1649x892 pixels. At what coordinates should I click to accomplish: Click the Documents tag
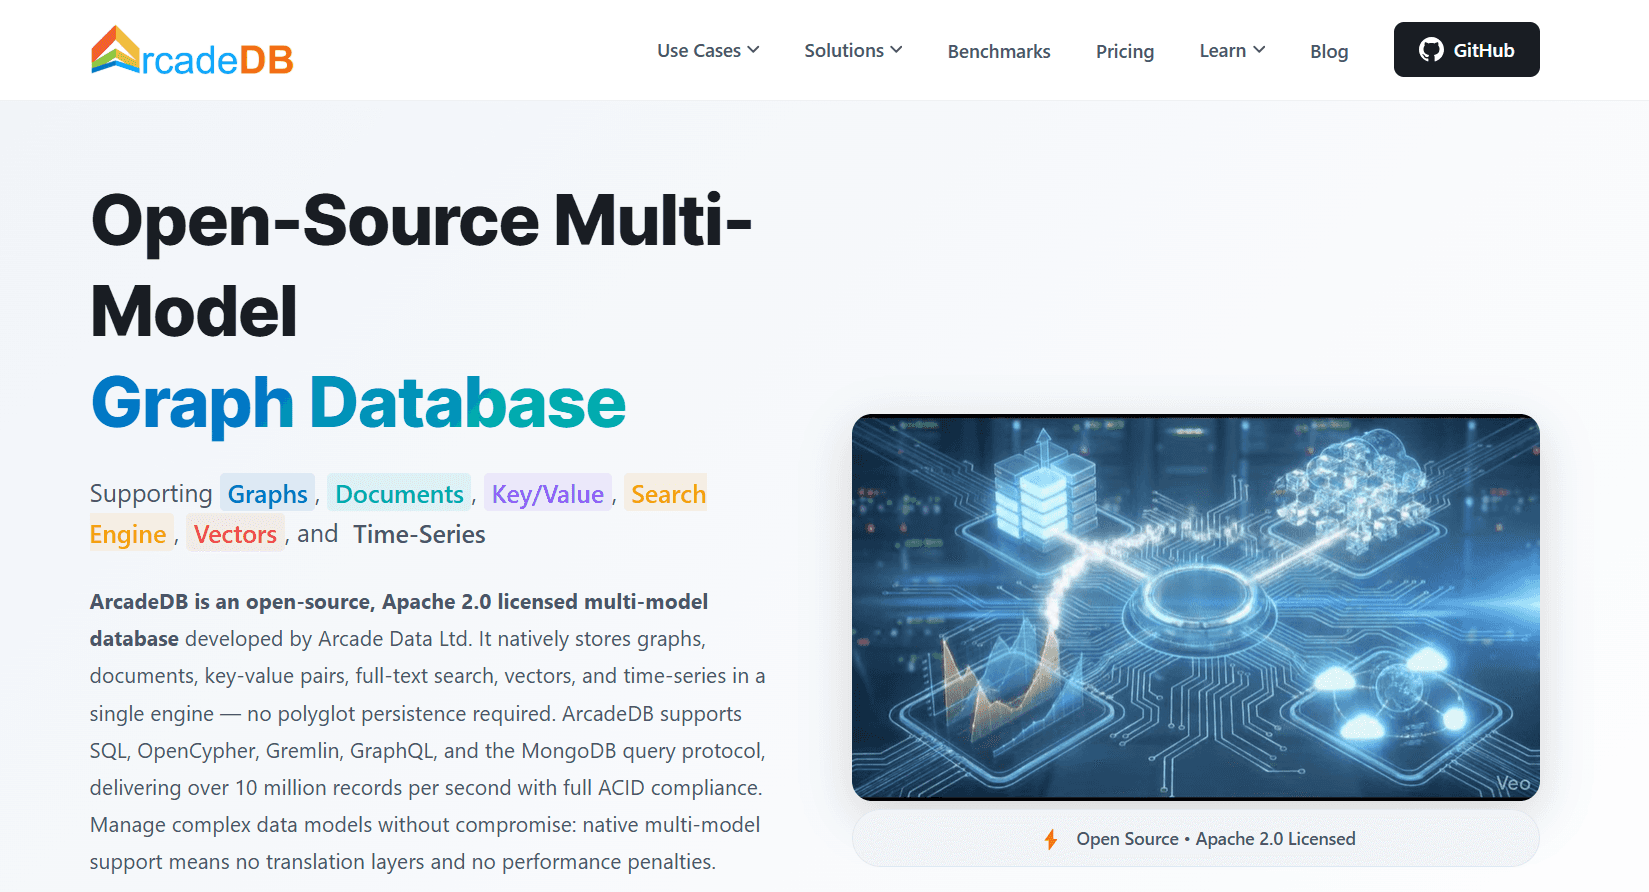pyautogui.click(x=399, y=494)
